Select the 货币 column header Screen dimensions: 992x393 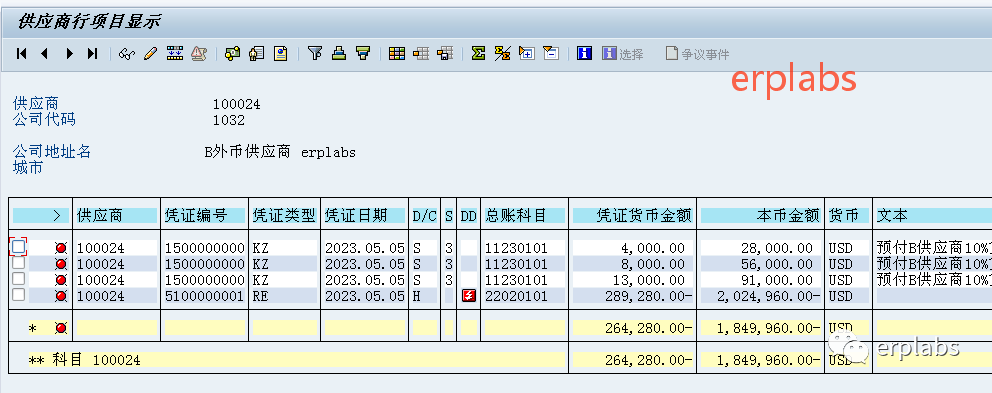pos(848,216)
